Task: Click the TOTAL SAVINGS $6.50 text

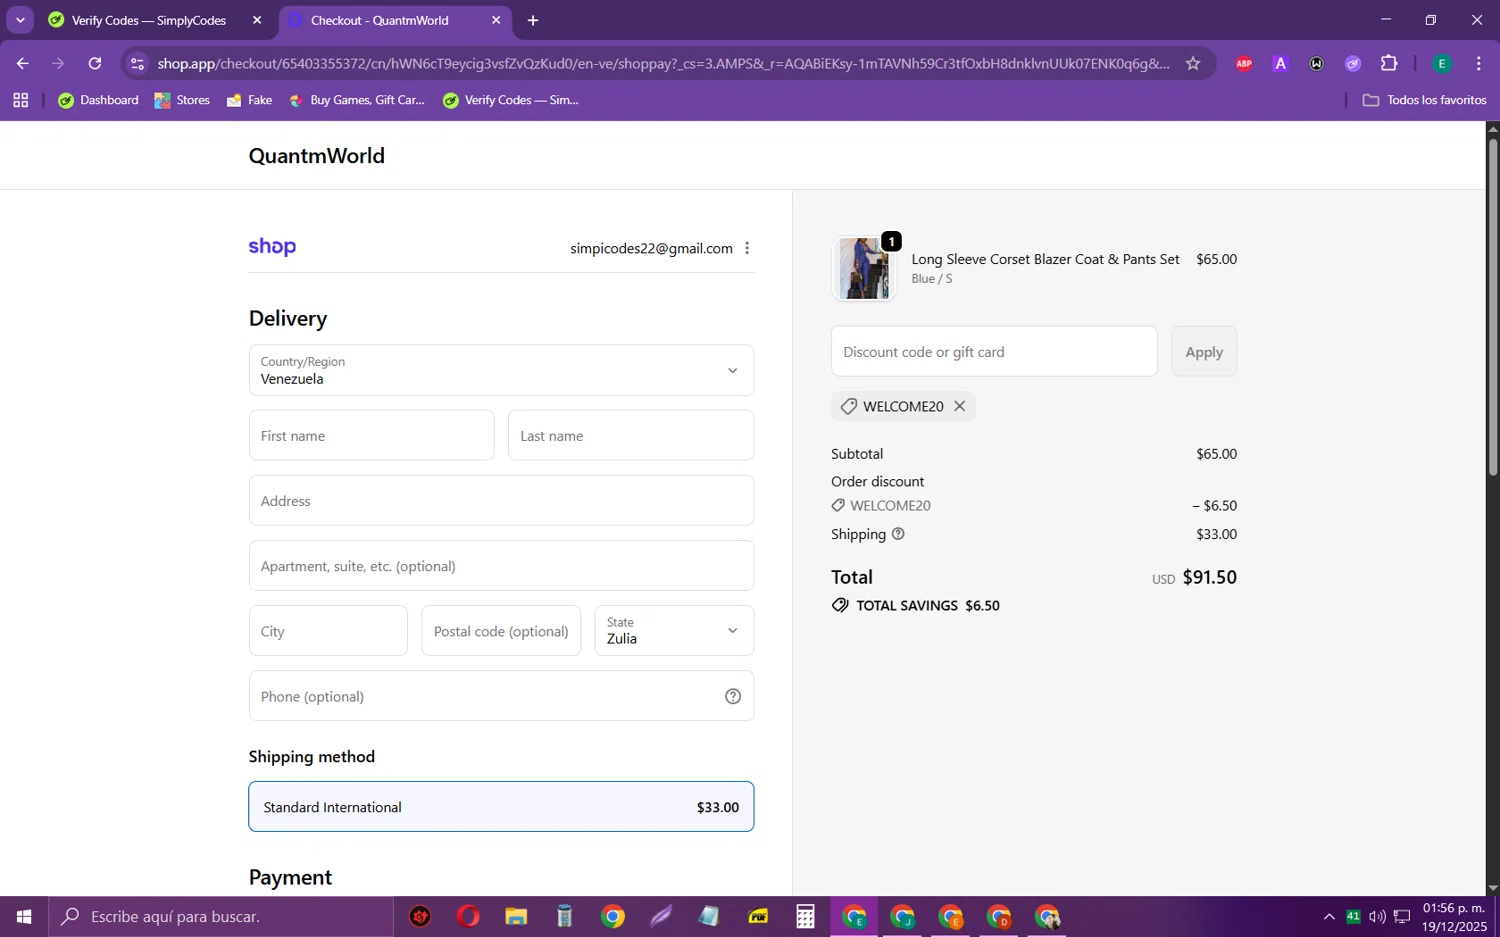Action: point(928,605)
